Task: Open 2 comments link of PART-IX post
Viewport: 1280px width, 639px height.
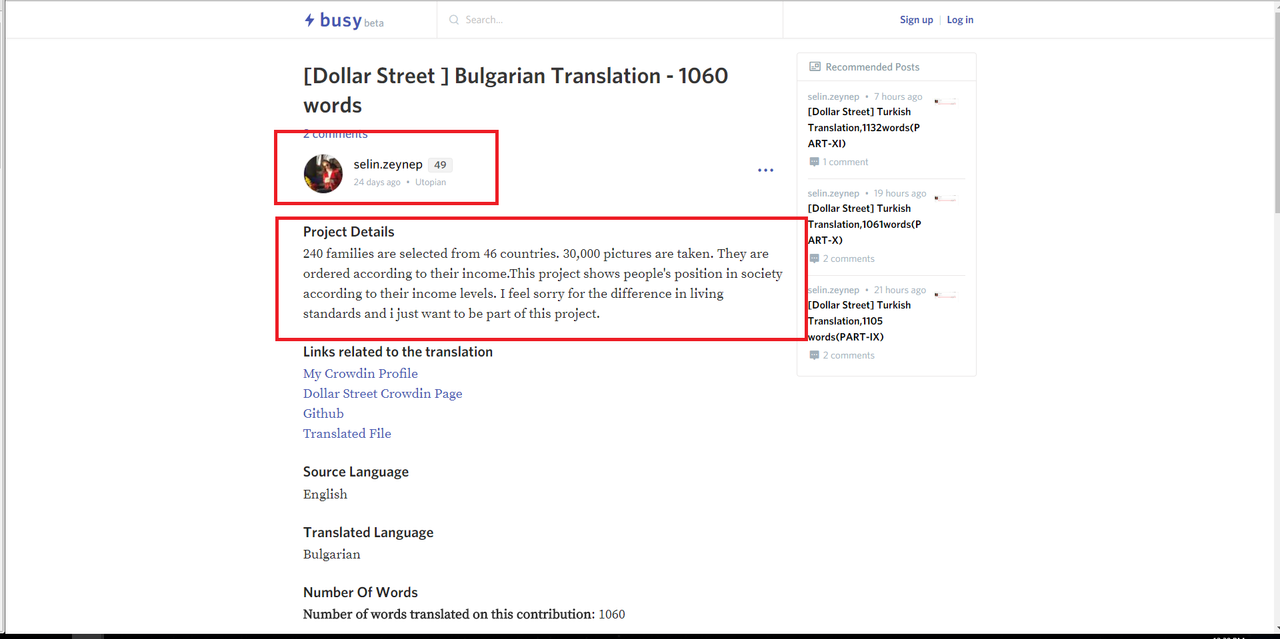Action: pos(848,356)
